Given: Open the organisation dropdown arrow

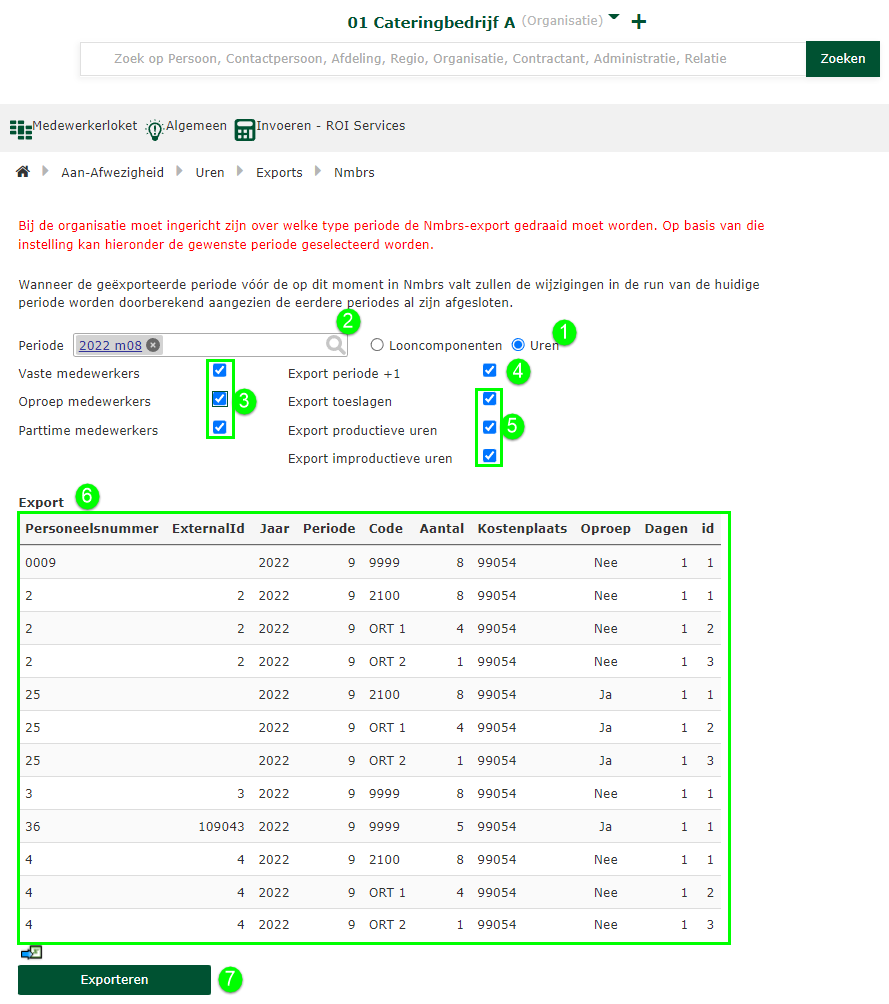Looking at the screenshot, I should click(614, 17).
